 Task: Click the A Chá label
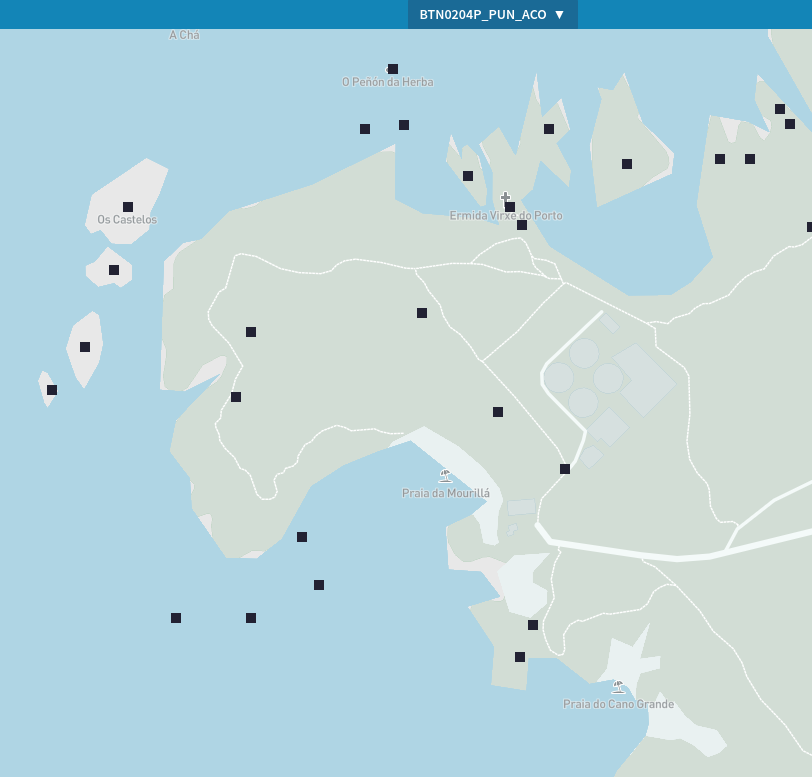(x=184, y=35)
